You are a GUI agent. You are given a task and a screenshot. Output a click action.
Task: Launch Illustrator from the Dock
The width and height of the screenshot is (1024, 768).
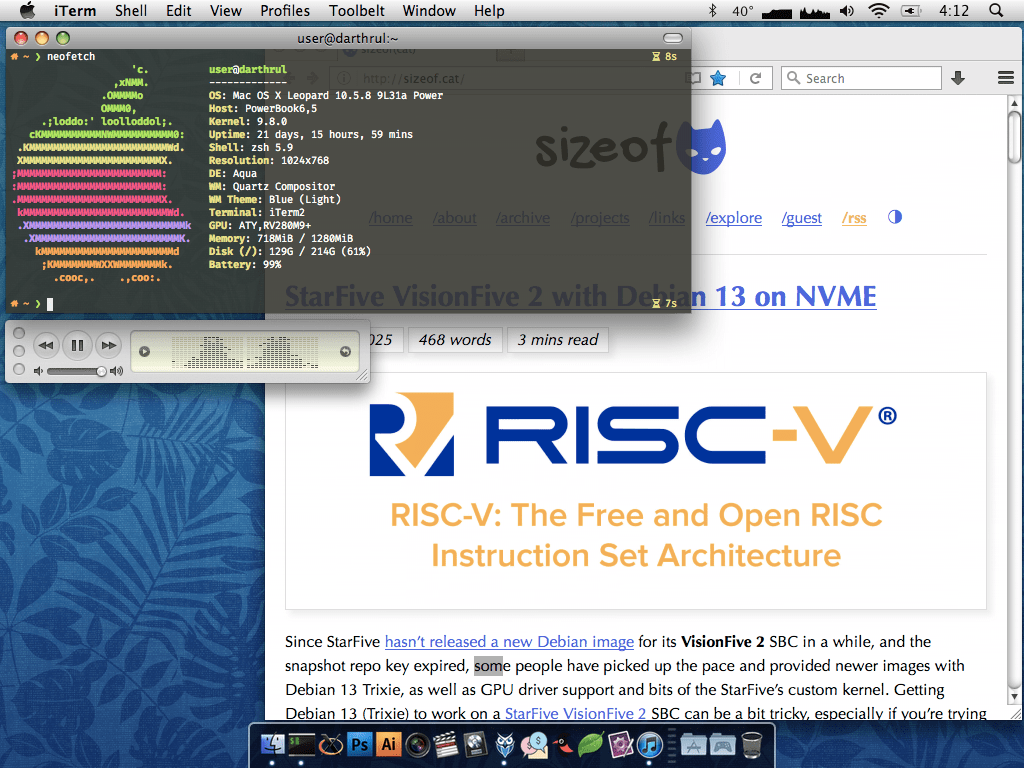pyautogui.click(x=388, y=743)
